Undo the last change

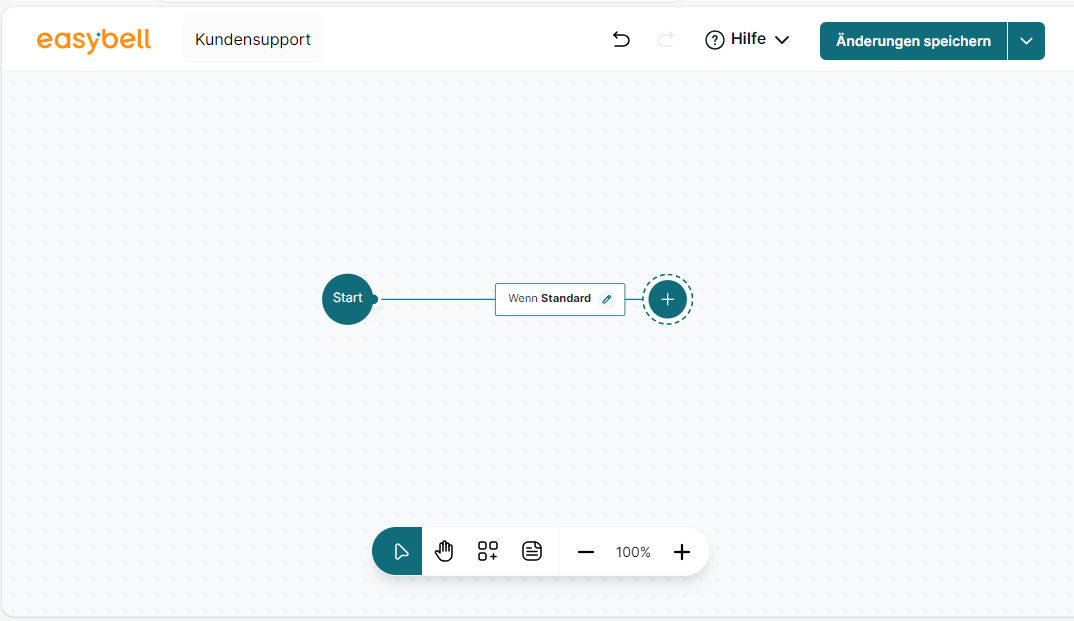click(621, 40)
